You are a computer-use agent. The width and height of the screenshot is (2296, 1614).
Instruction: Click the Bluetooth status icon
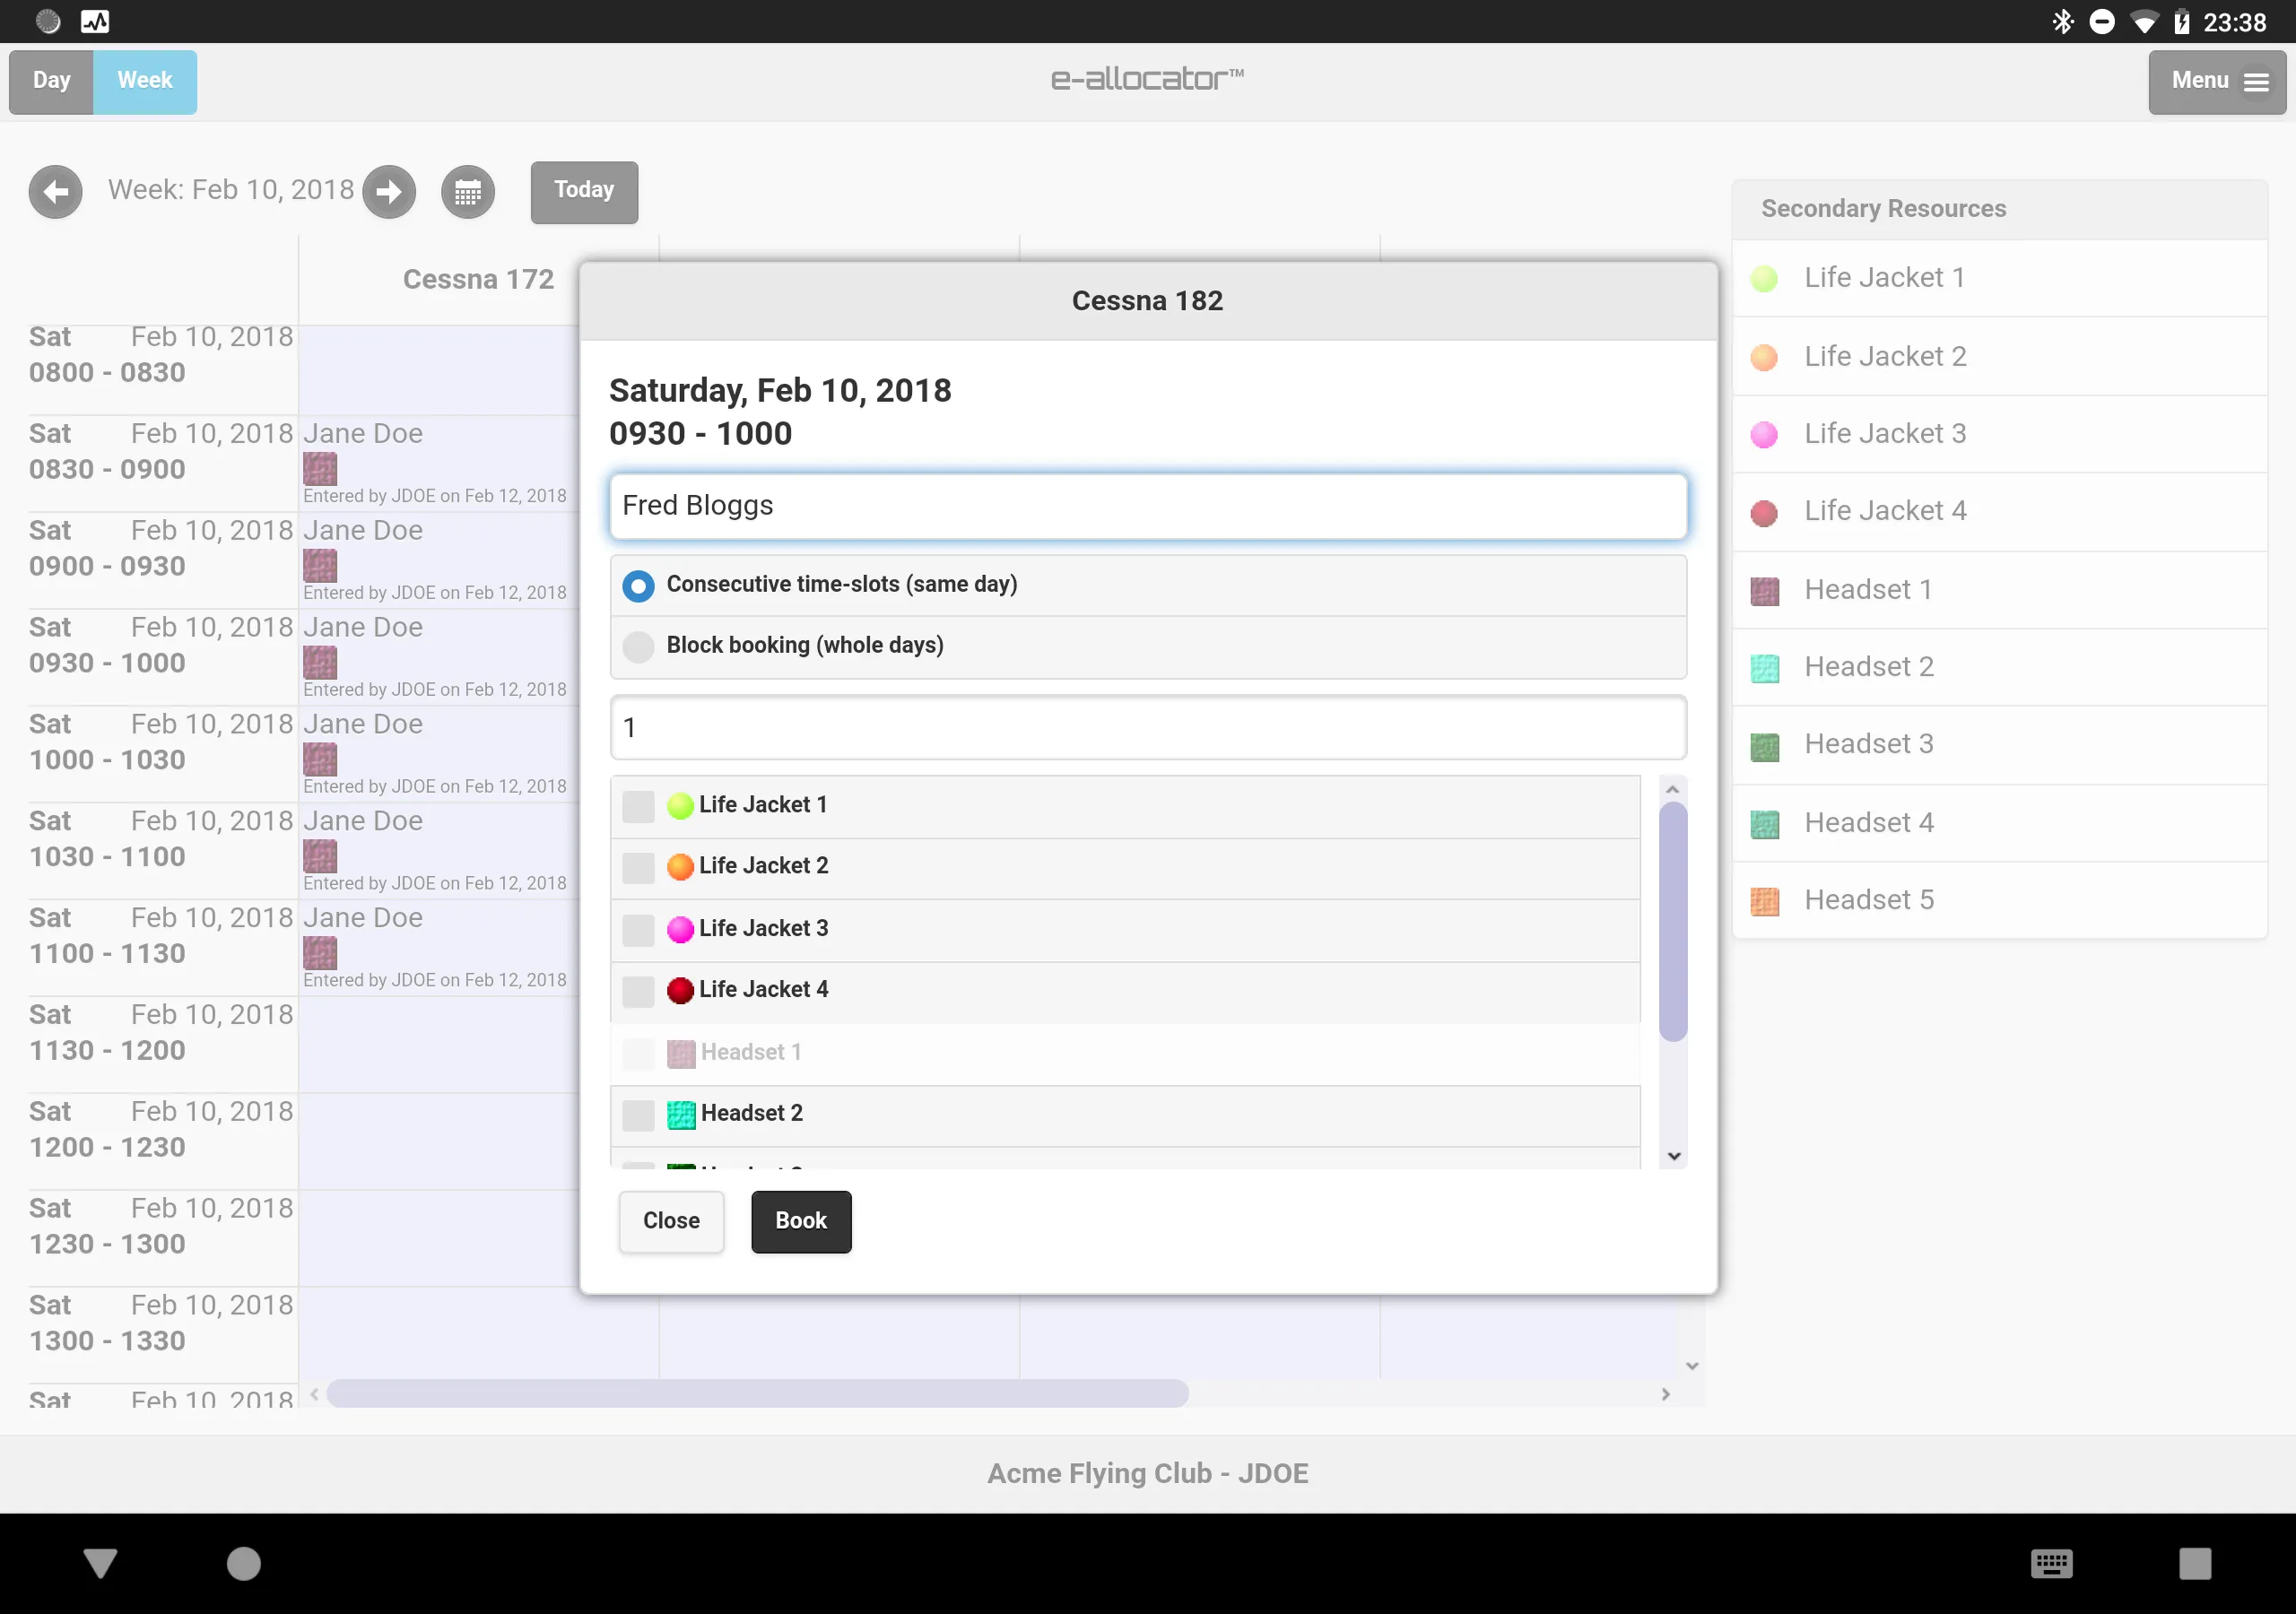2062,22
